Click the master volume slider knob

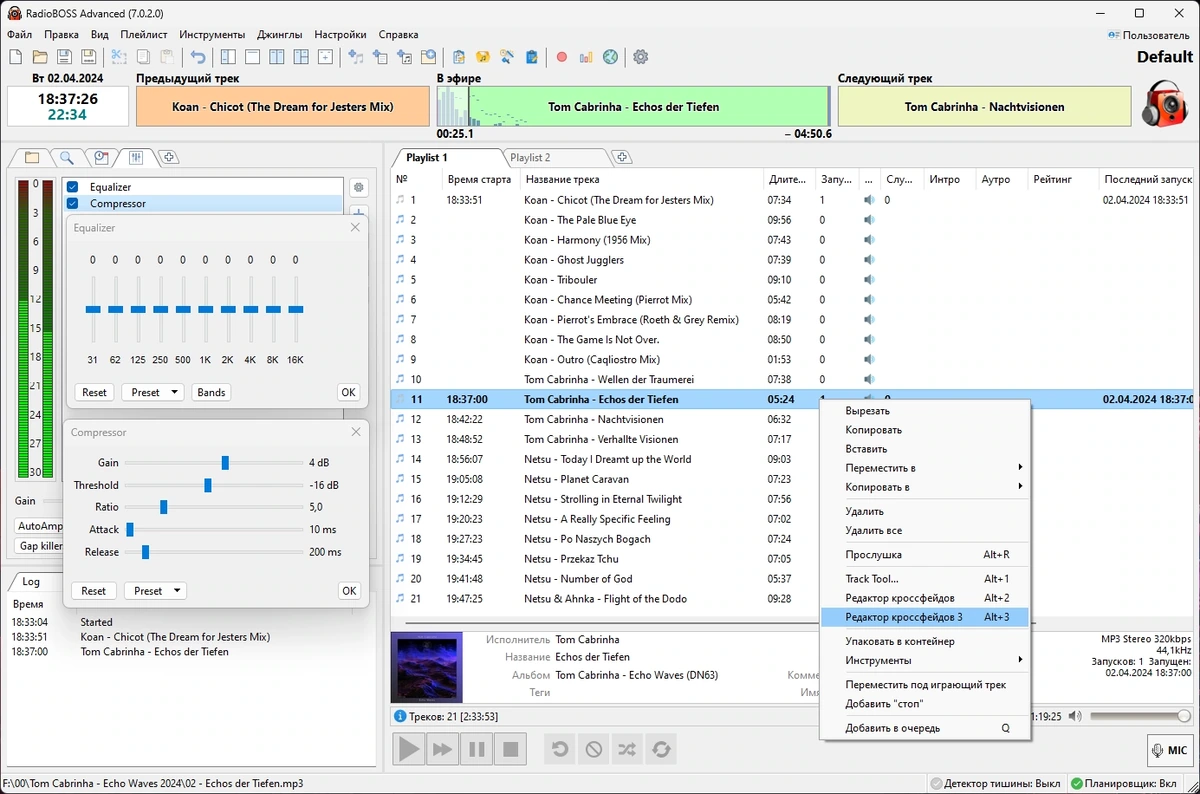click(x=1184, y=716)
